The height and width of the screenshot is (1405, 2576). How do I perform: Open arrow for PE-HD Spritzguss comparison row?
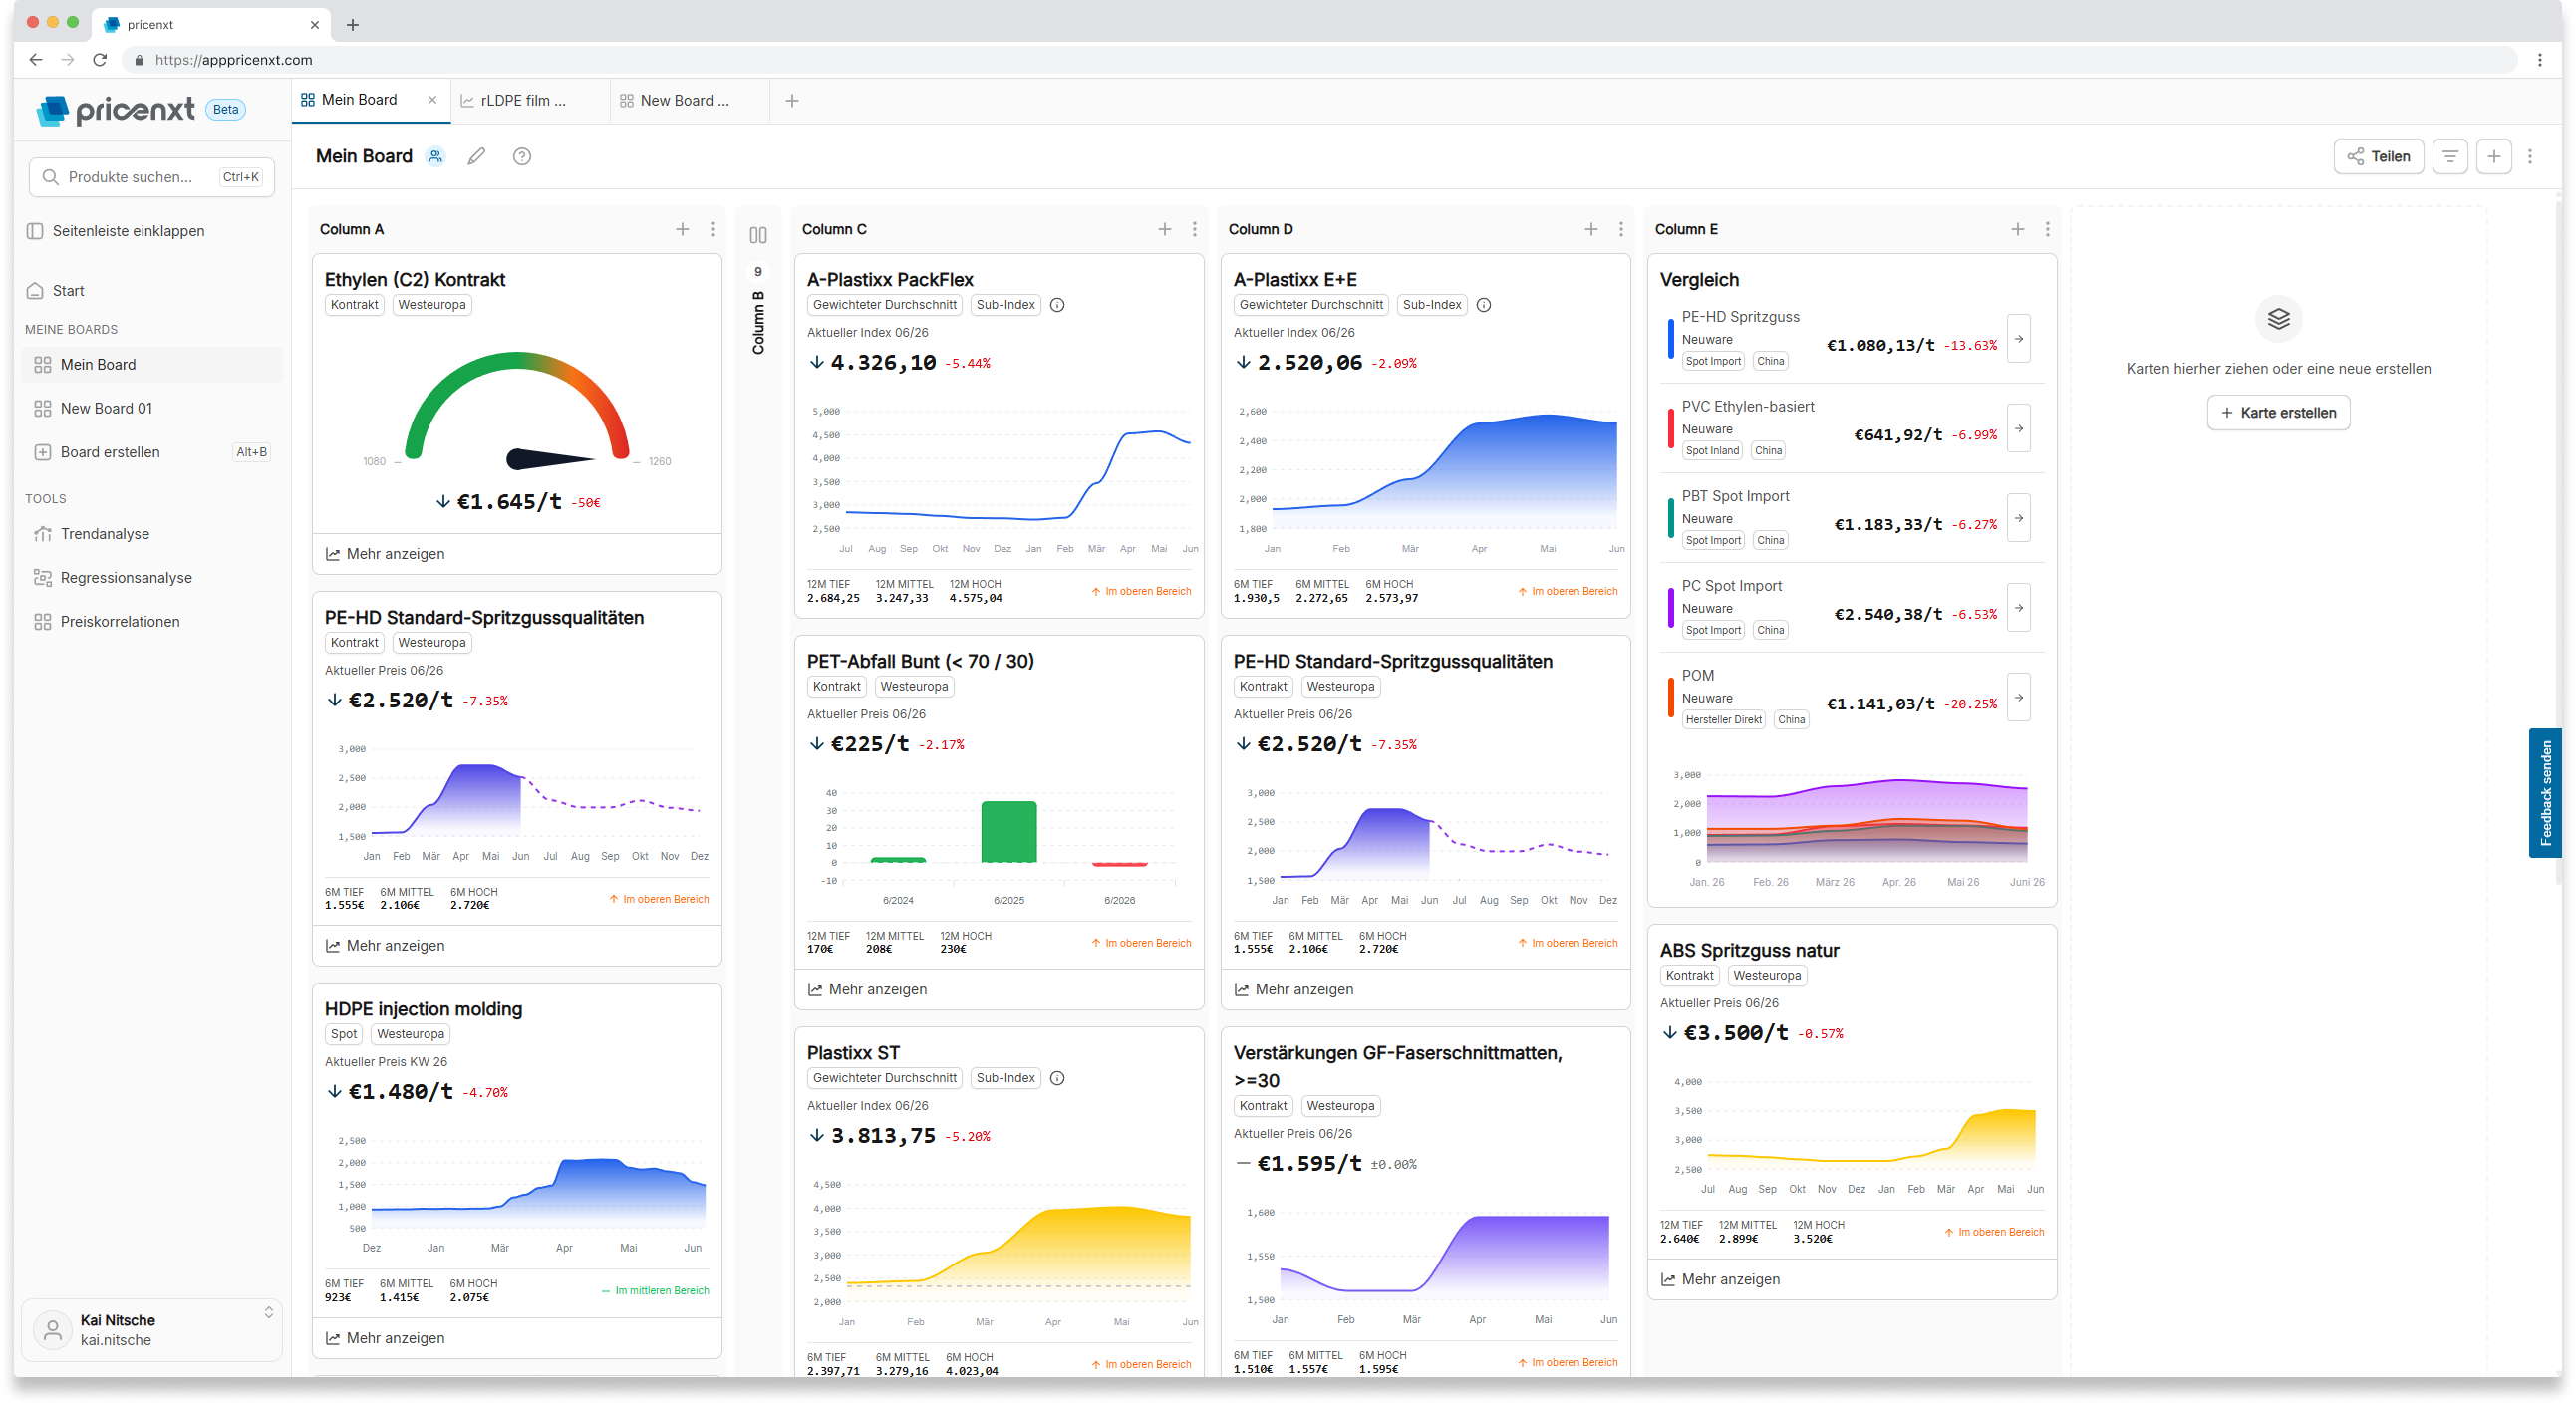point(2019,339)
